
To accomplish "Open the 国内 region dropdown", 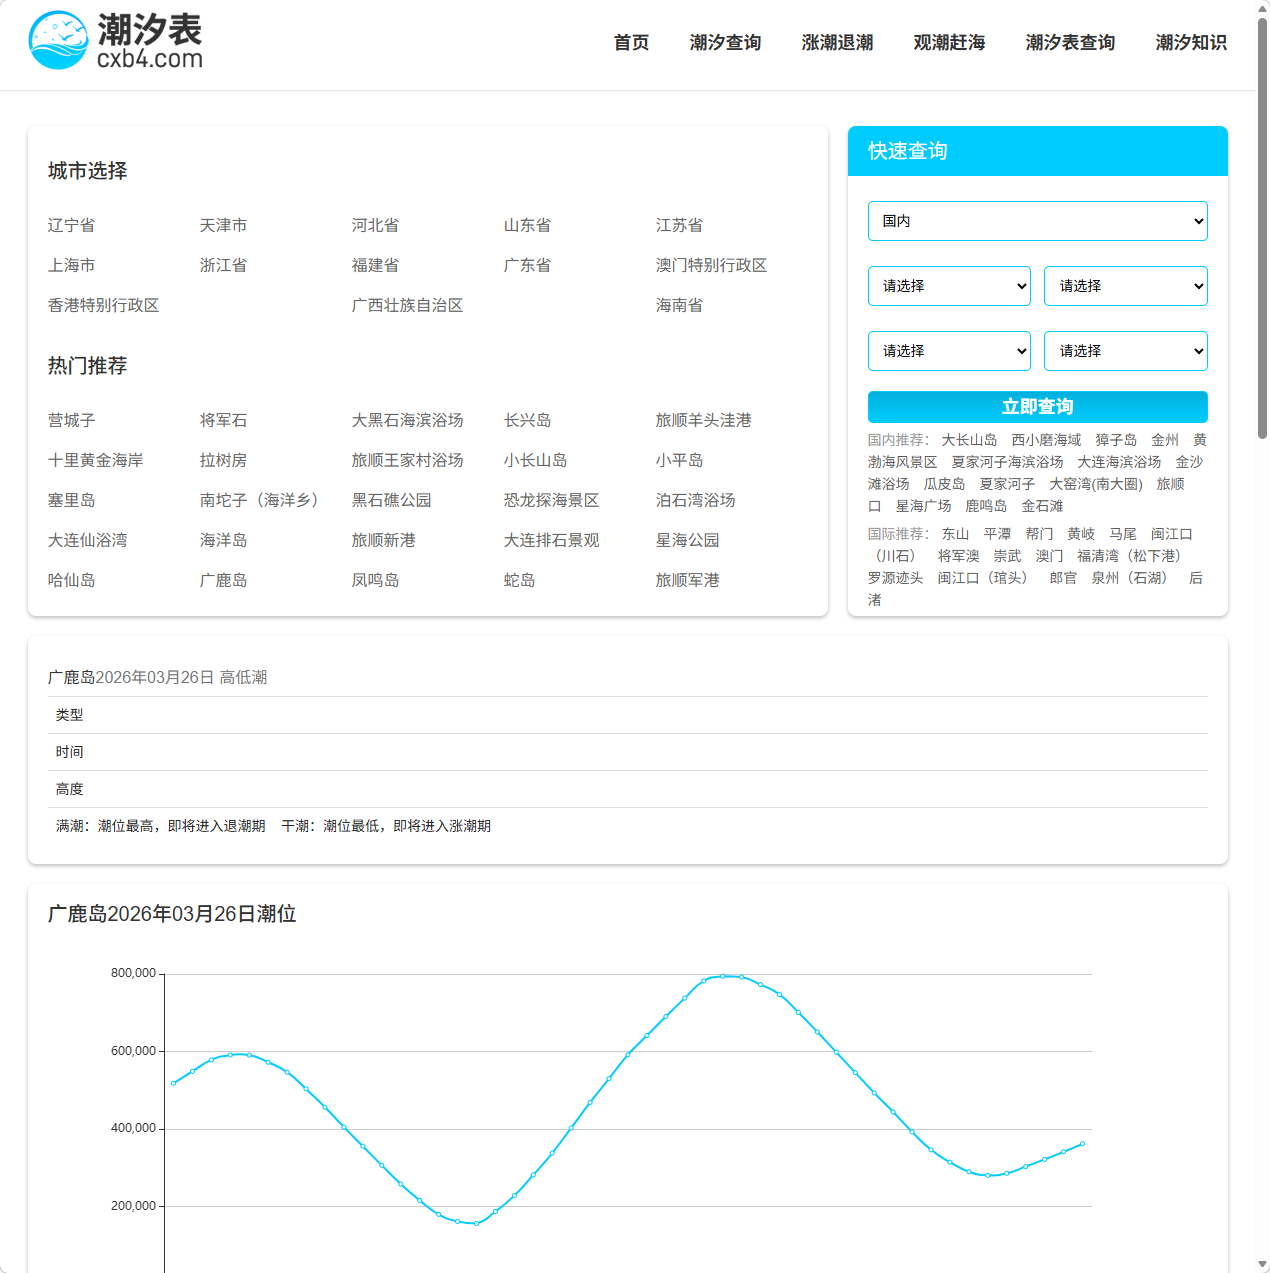I will [1037, 221].
